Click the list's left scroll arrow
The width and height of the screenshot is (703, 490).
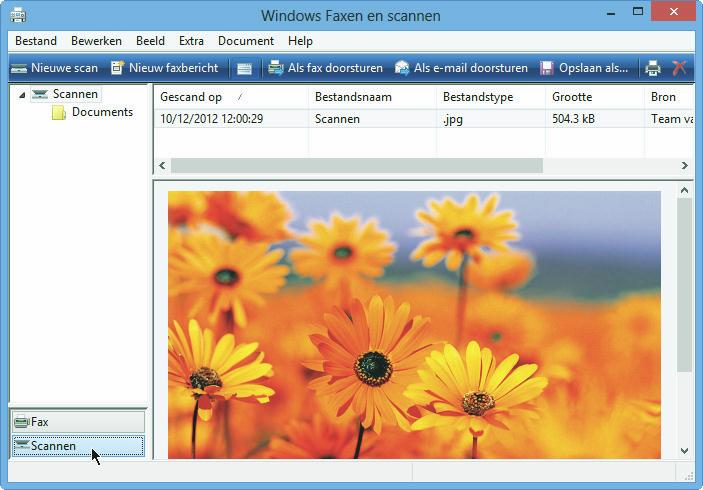coord(162,165)
